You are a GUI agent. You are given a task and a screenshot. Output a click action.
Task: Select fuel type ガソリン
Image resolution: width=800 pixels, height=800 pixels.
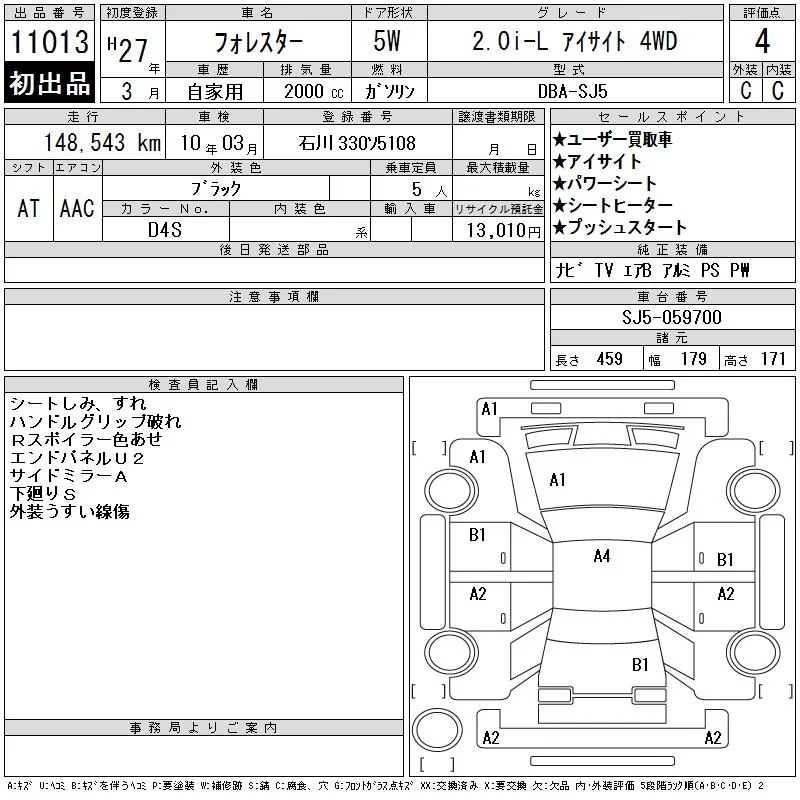(390, 91)
